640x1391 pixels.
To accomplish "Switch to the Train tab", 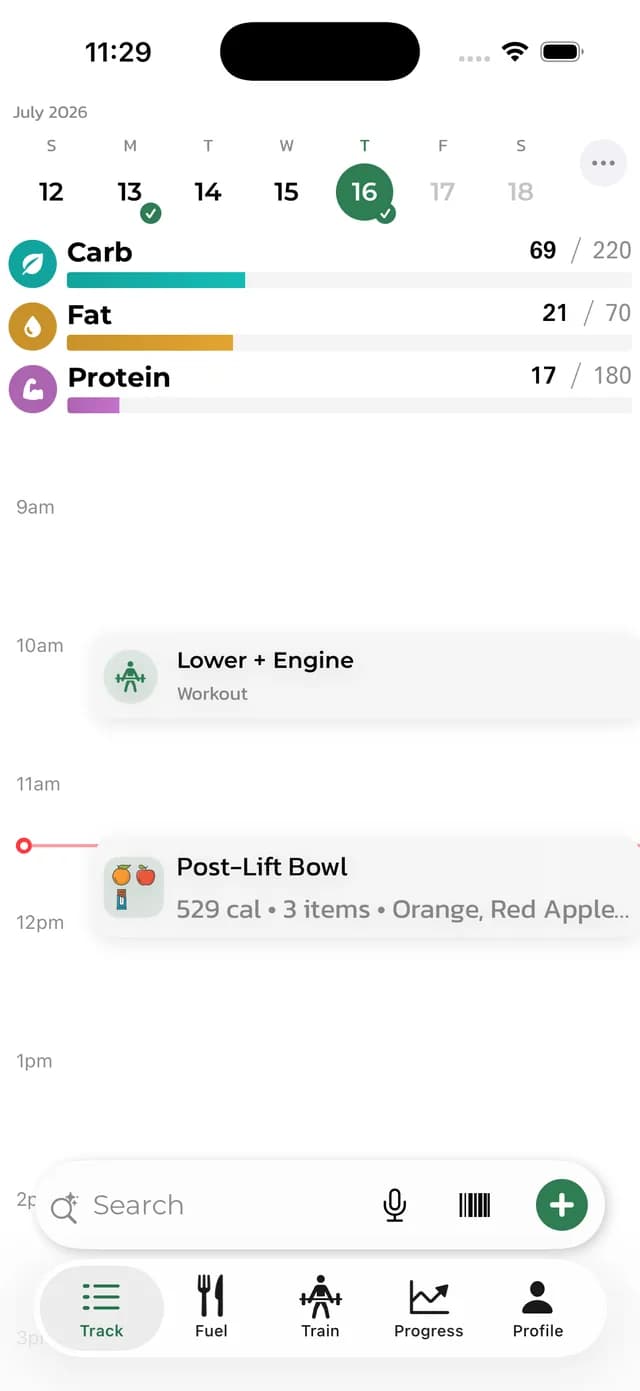I will [x=320, y=1307].
